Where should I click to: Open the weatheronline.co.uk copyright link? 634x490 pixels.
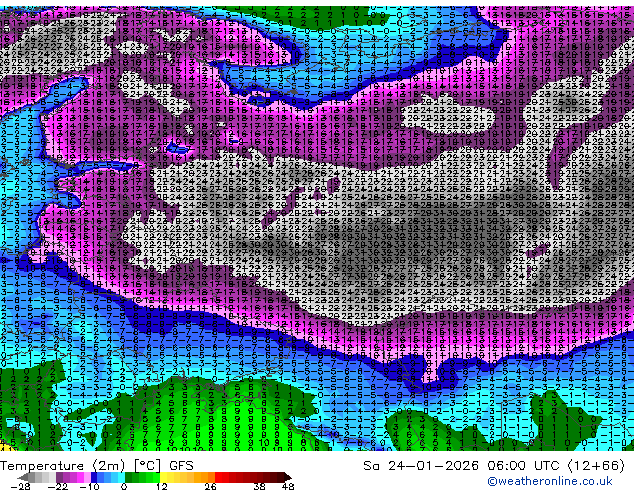point(549,481)
